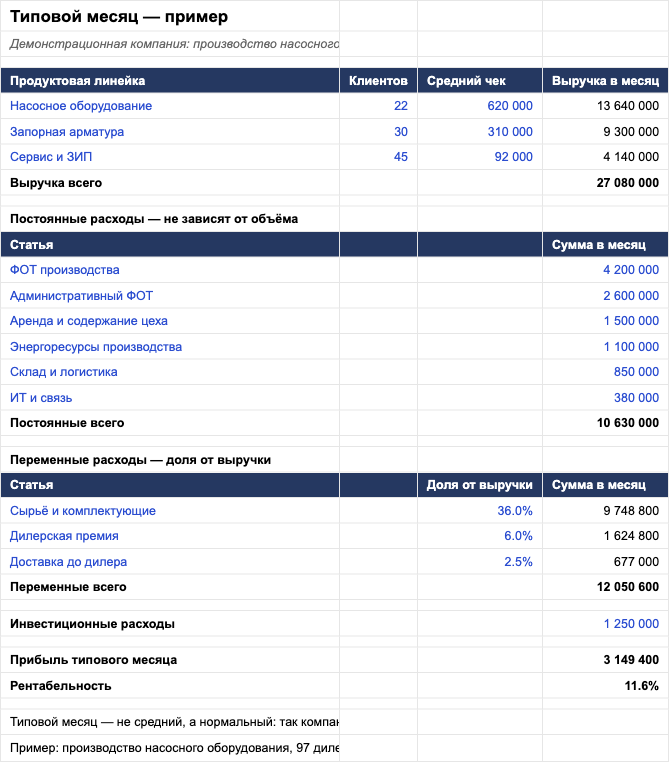This screenshot has width=670, height=762.
Task: Select clients value 30
Action: coord(378,132)
